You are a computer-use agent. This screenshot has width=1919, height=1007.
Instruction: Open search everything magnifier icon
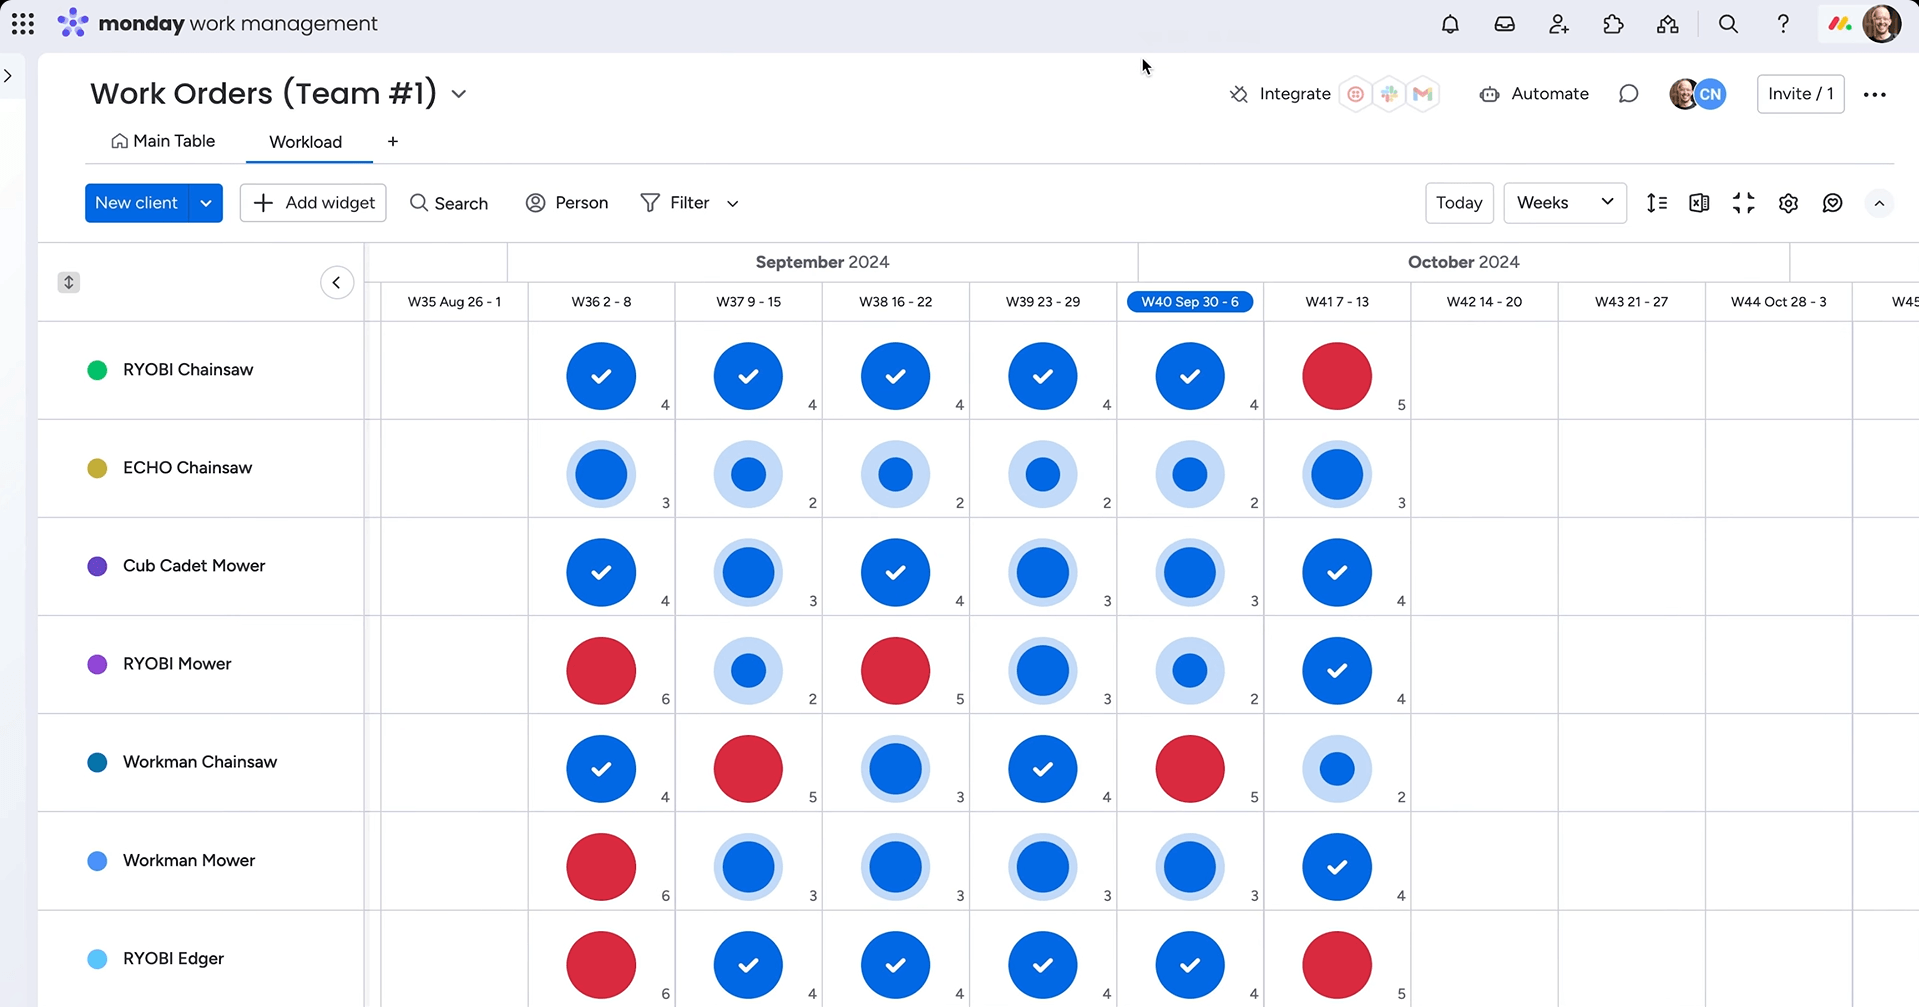(1728, 25)
